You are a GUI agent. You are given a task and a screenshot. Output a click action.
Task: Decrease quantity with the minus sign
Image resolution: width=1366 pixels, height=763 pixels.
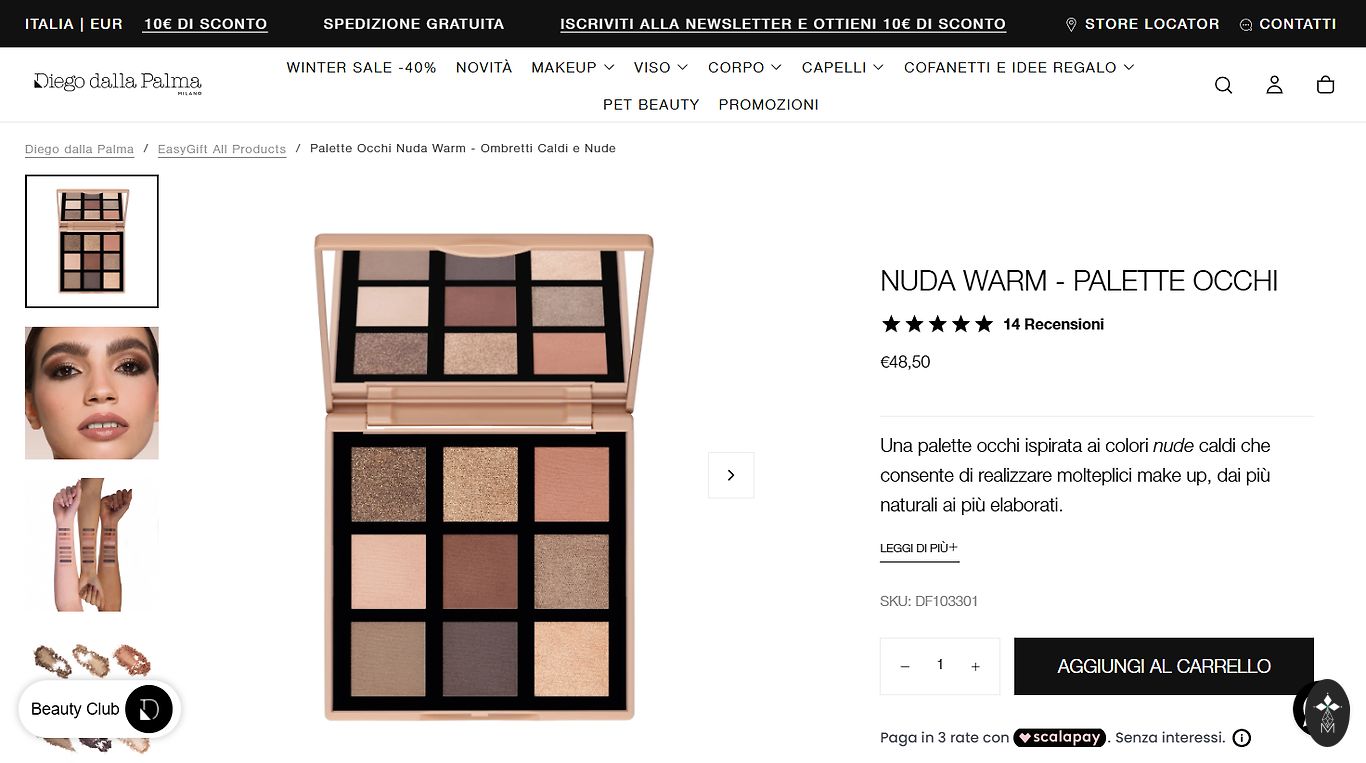[x=905, y=666]
